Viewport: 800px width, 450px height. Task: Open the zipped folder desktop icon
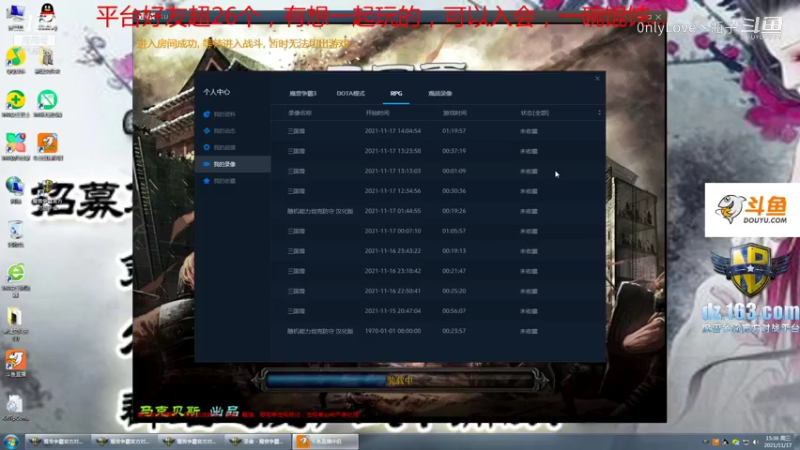coord(15,323)
